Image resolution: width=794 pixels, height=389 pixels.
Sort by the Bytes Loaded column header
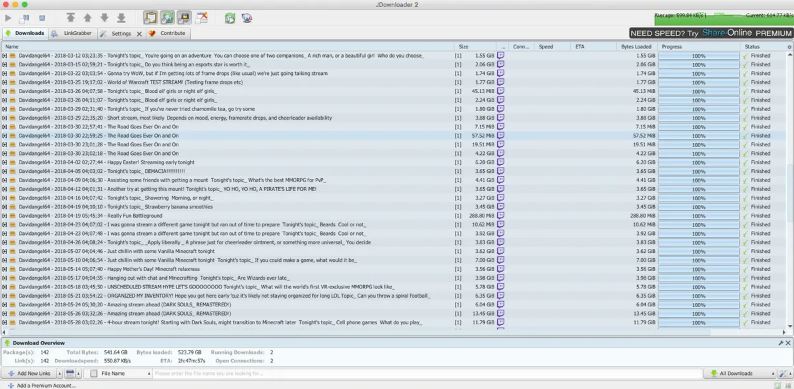(x=636, y=47)
